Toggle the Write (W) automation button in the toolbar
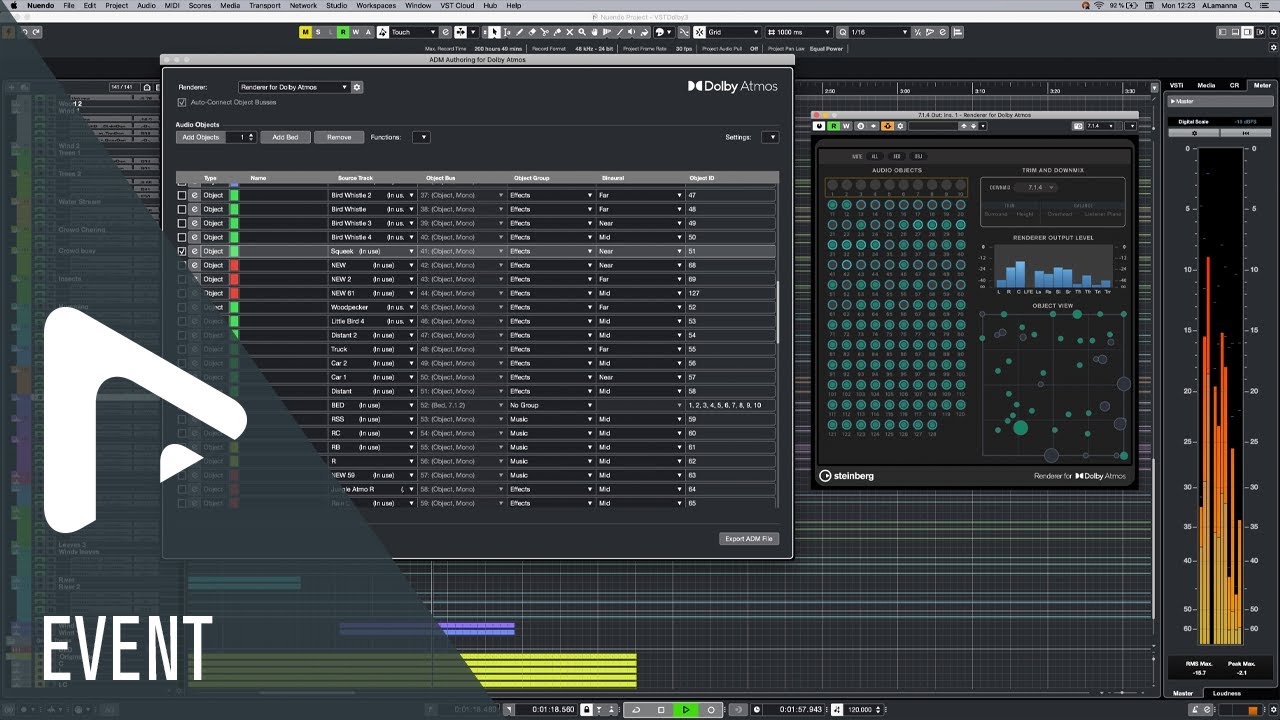Screen dimensions: 1280x720 [x=356, y=32]
